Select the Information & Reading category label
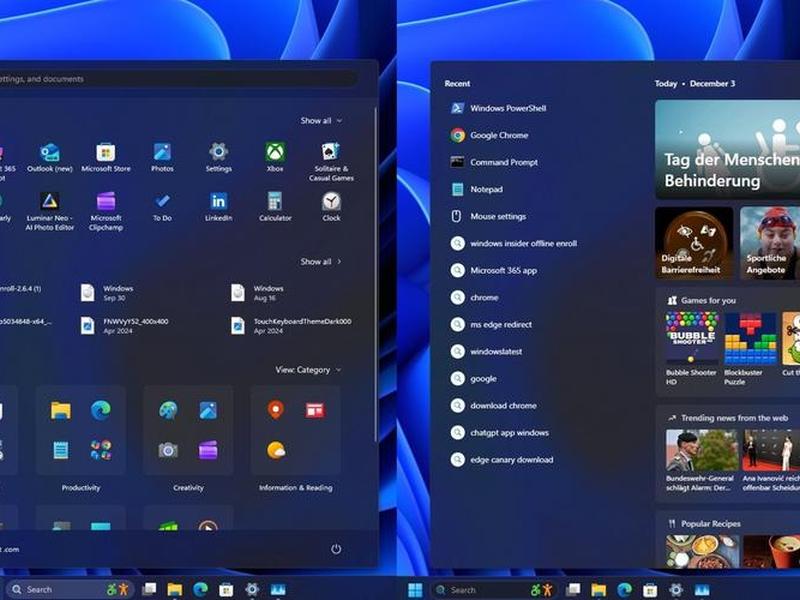Image resolution: width=800 pixels, height=600 pixels. (x=295, y=488)
